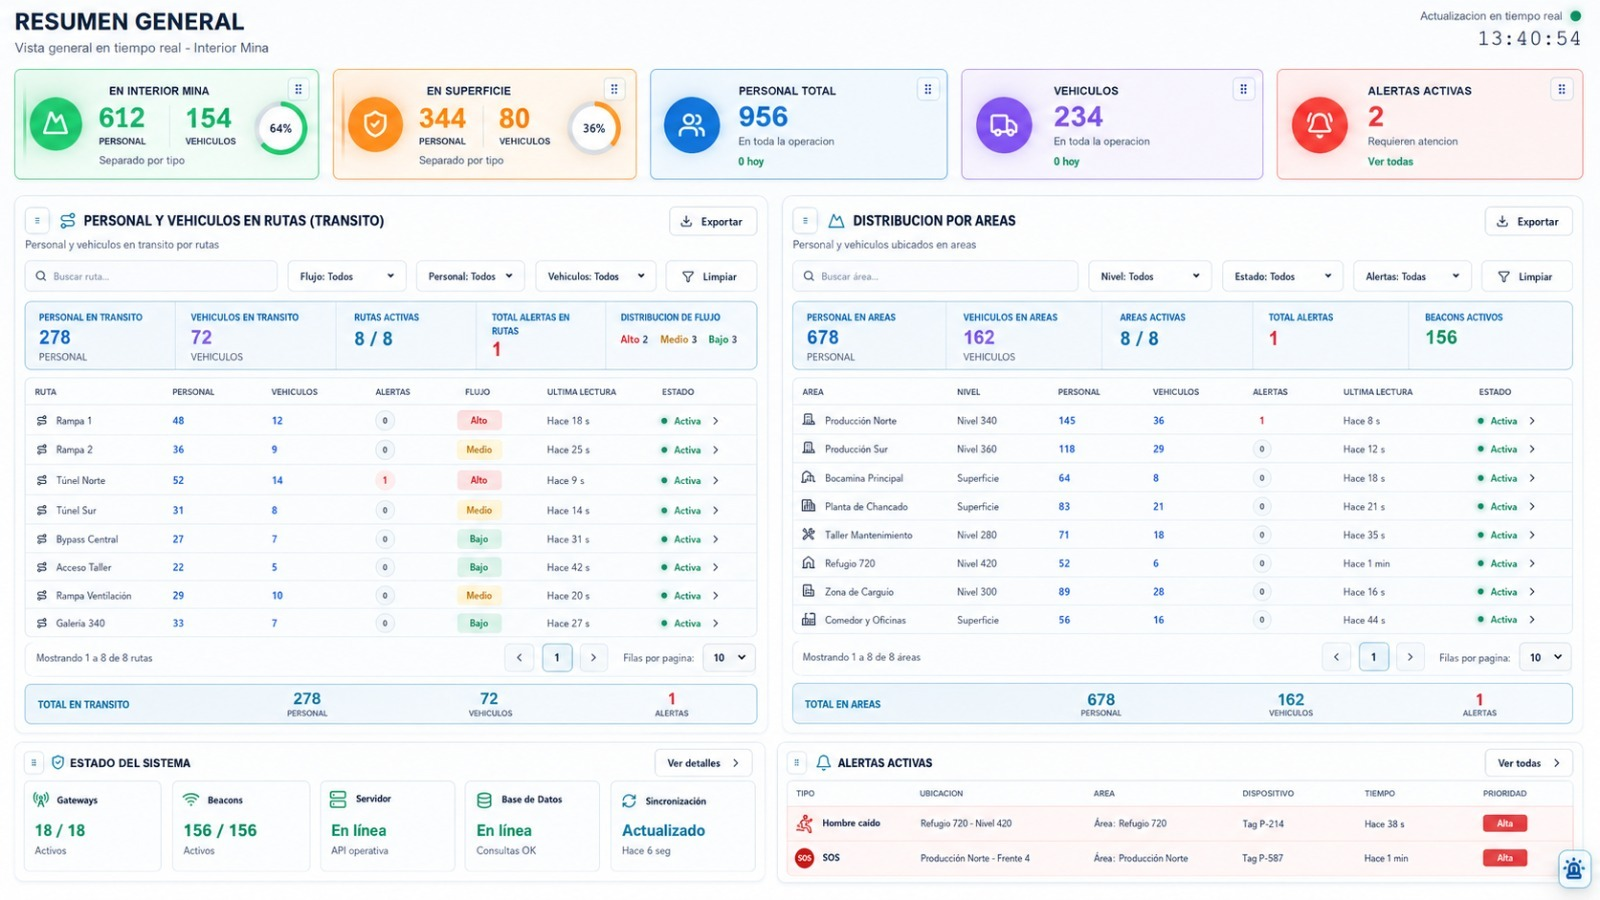
Task: Select the Zona de Carguio area row name
Action: (x=859, y=592)
